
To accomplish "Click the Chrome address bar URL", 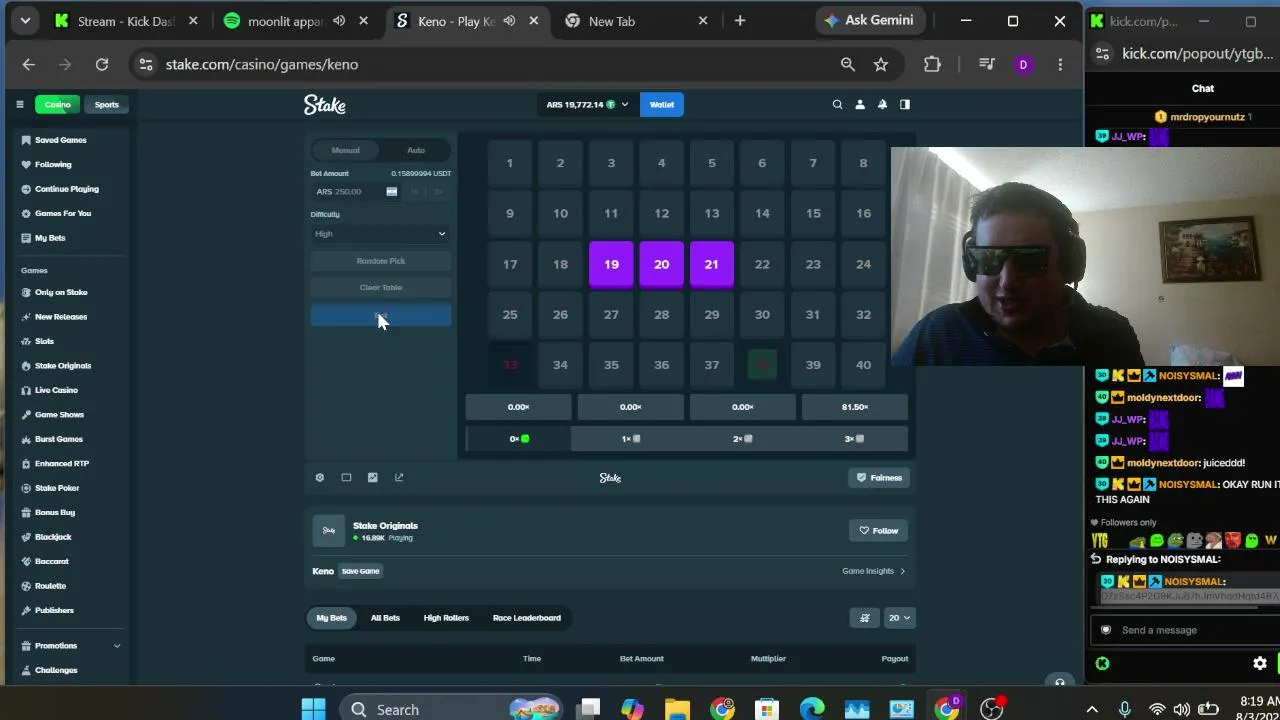I will coord(262,64).
